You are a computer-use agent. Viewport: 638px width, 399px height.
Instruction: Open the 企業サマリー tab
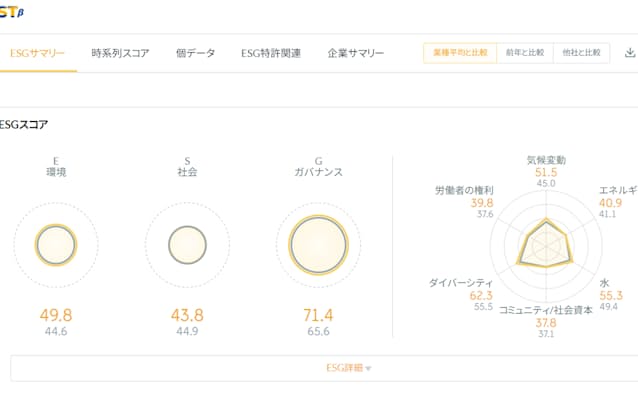click(x=356, y=53)
